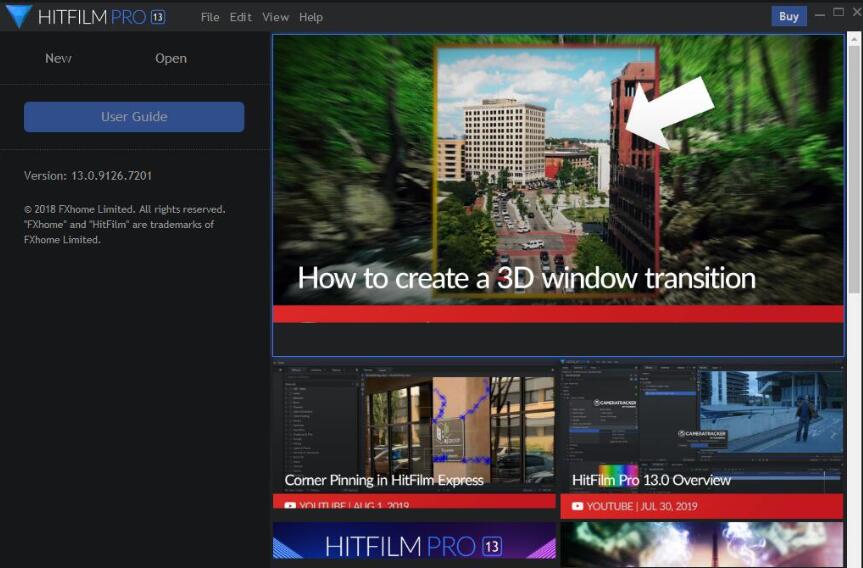Open Corner Pinning in HitFilm Express video
Image resolution: width=863 pixels, height=568 pixels.
(414, 435)
